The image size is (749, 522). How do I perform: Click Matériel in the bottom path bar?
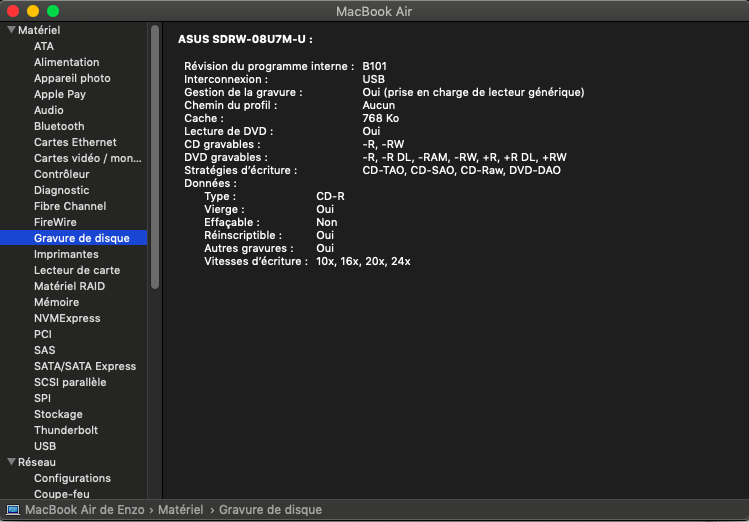(x=181, y=510)
